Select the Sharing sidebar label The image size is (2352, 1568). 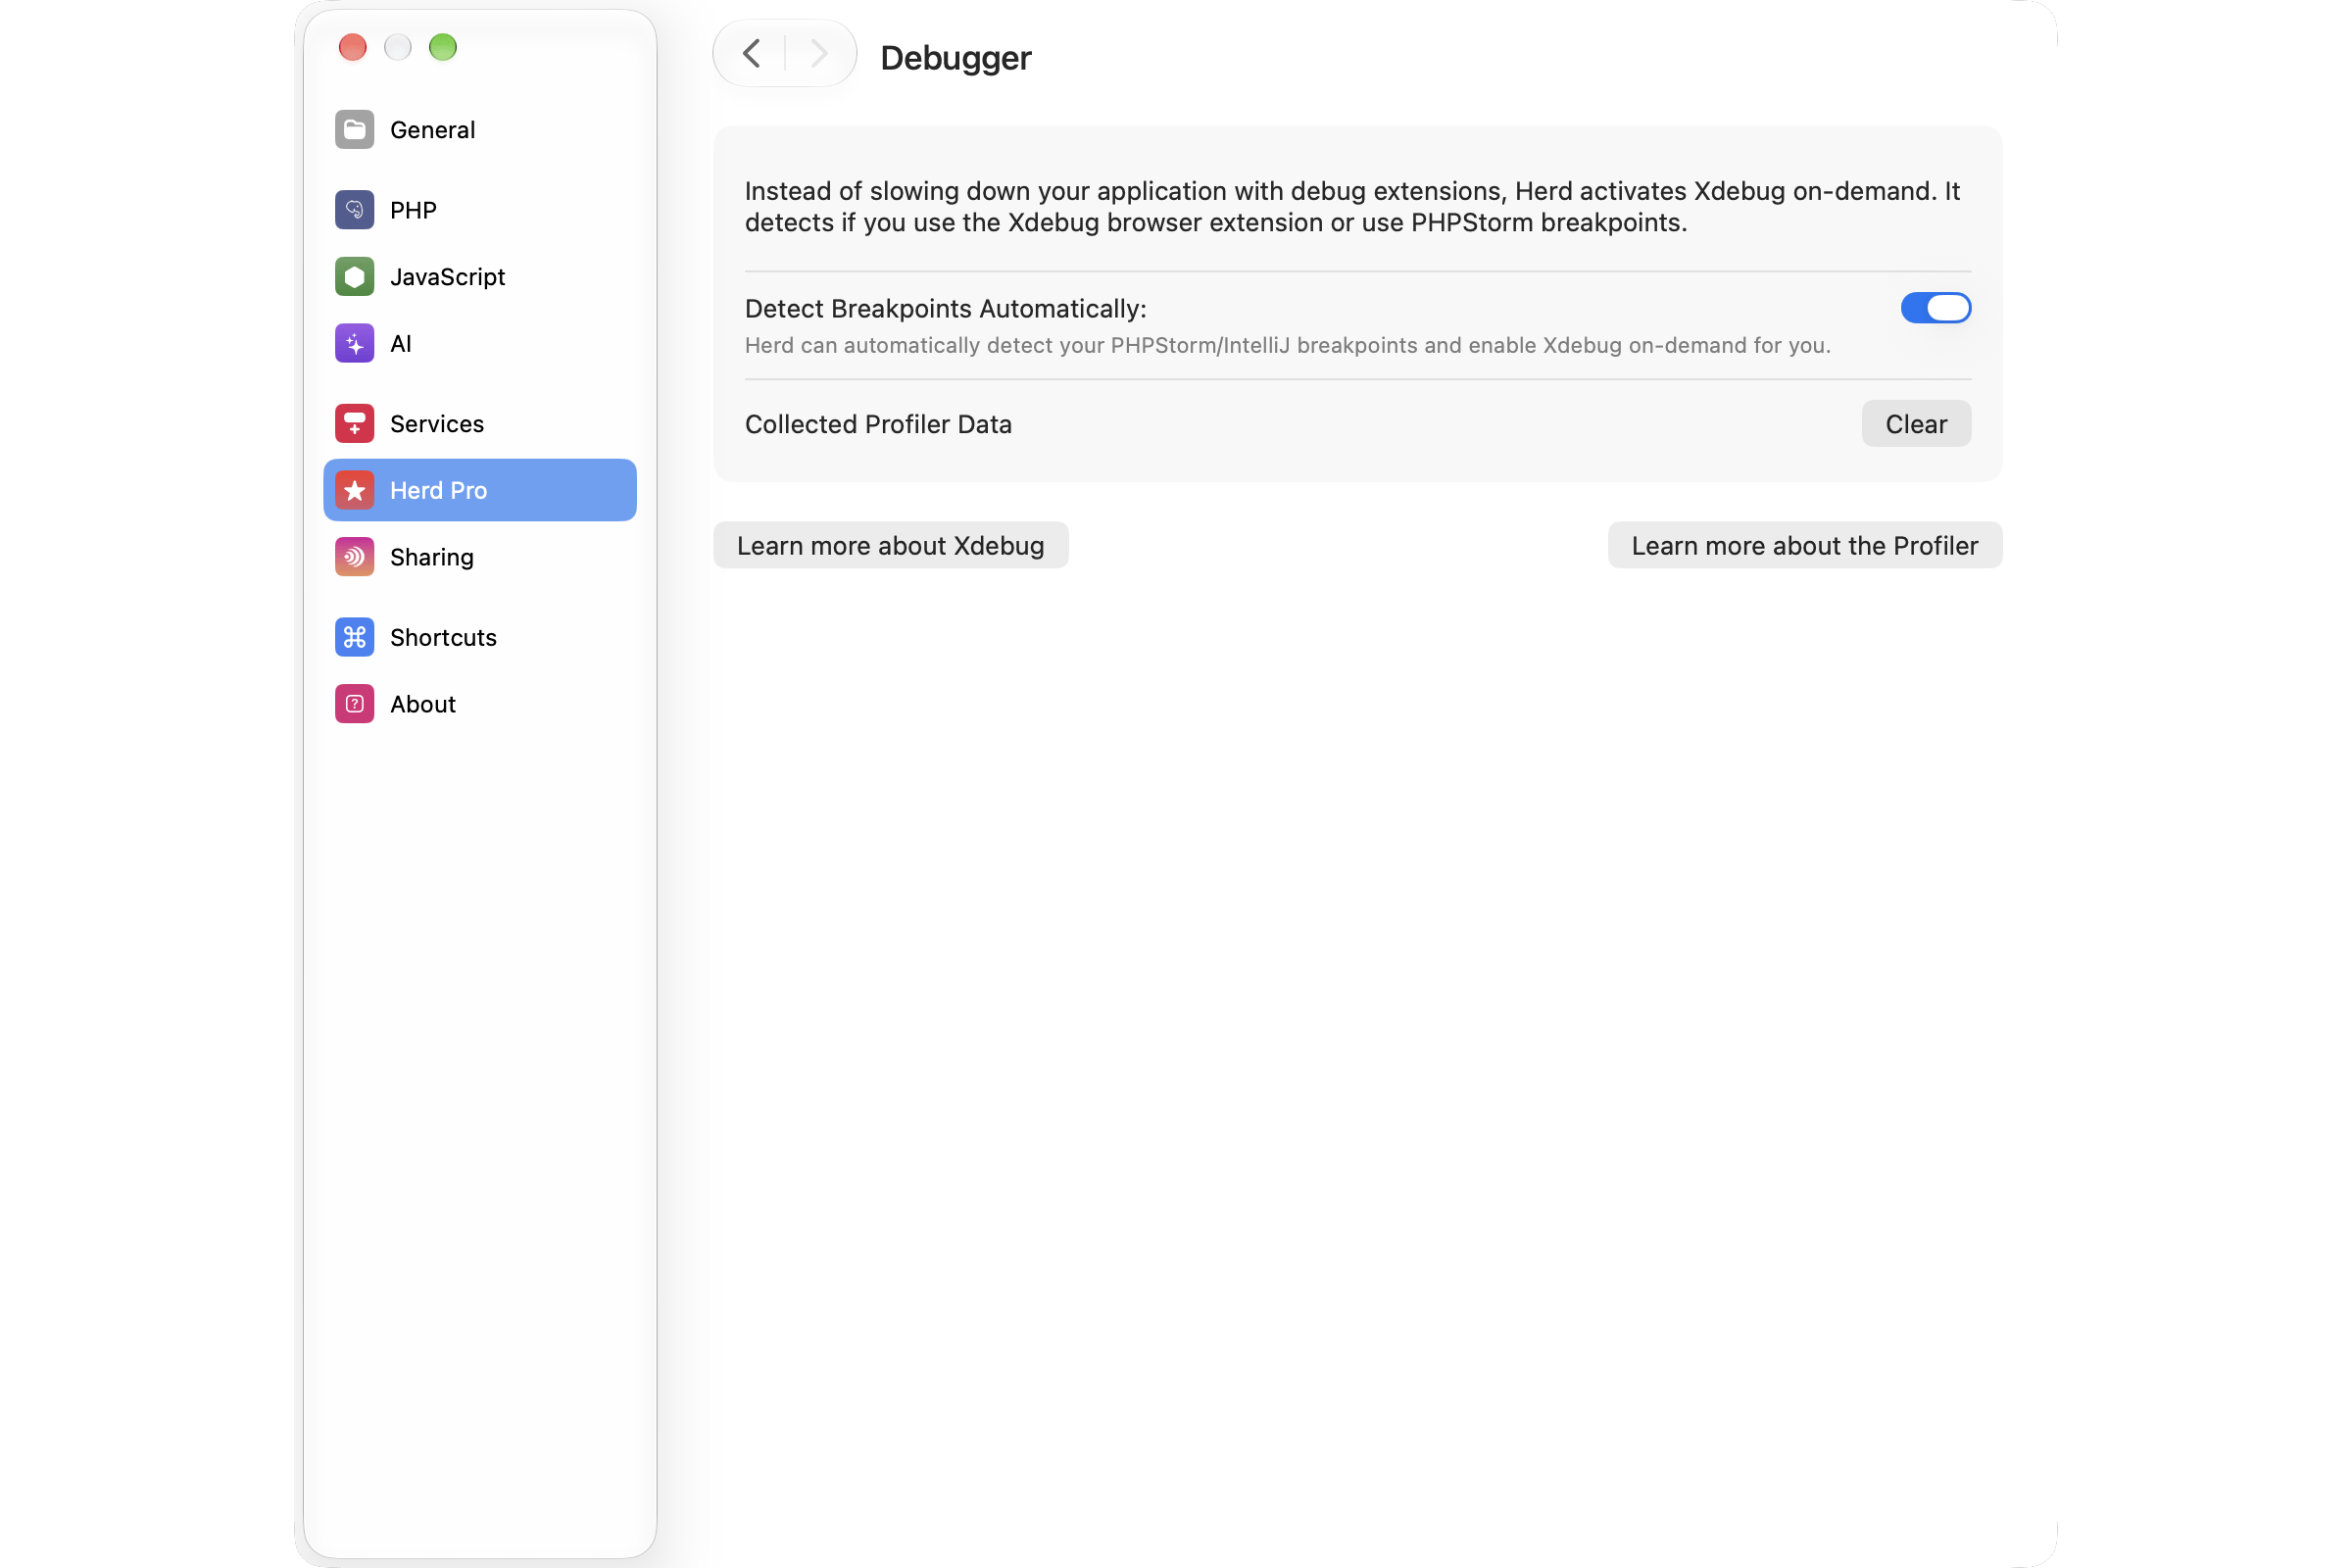point(432,558)
